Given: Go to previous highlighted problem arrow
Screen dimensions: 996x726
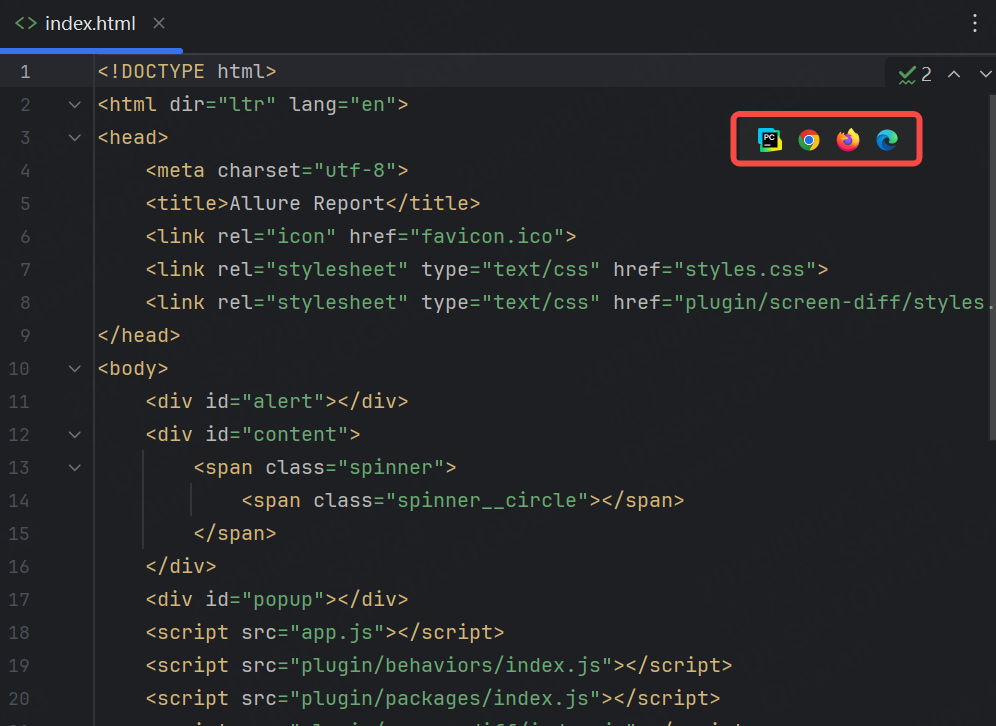Looking at the screenshot, I should (953, 74).
